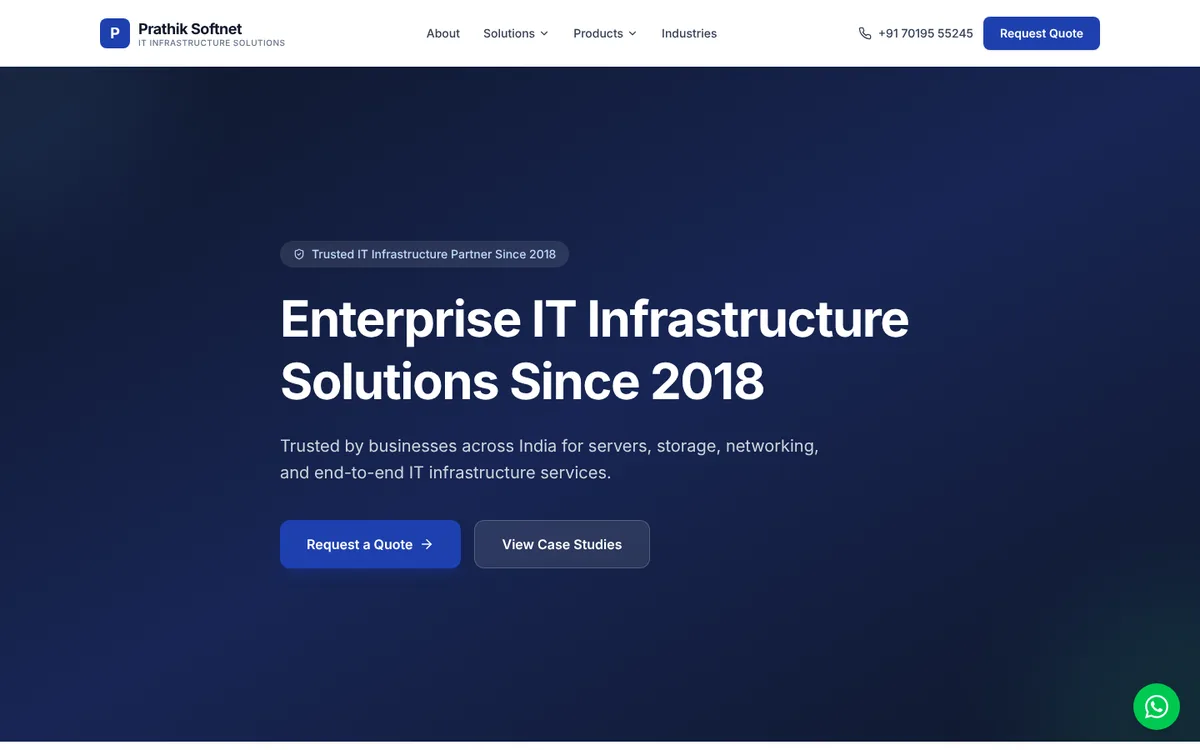This screenshot has height=750, width=1200.
Task: Open the Products menu
Action: 605,33
